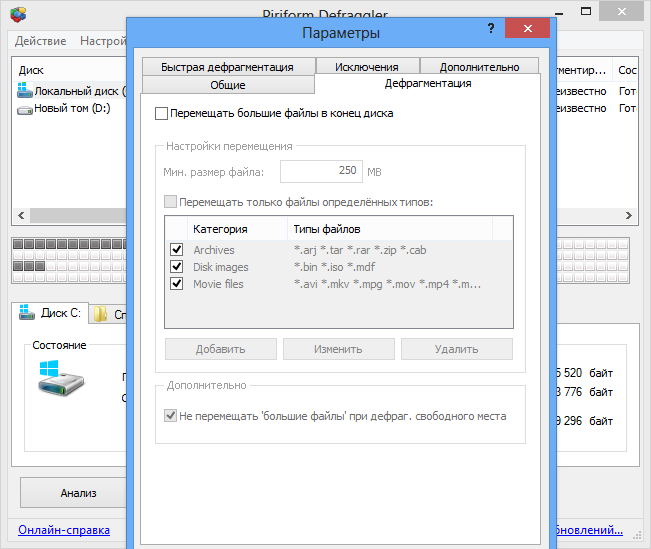Click the minimum file size field
The image size is (651, 549).
(321, 171)
